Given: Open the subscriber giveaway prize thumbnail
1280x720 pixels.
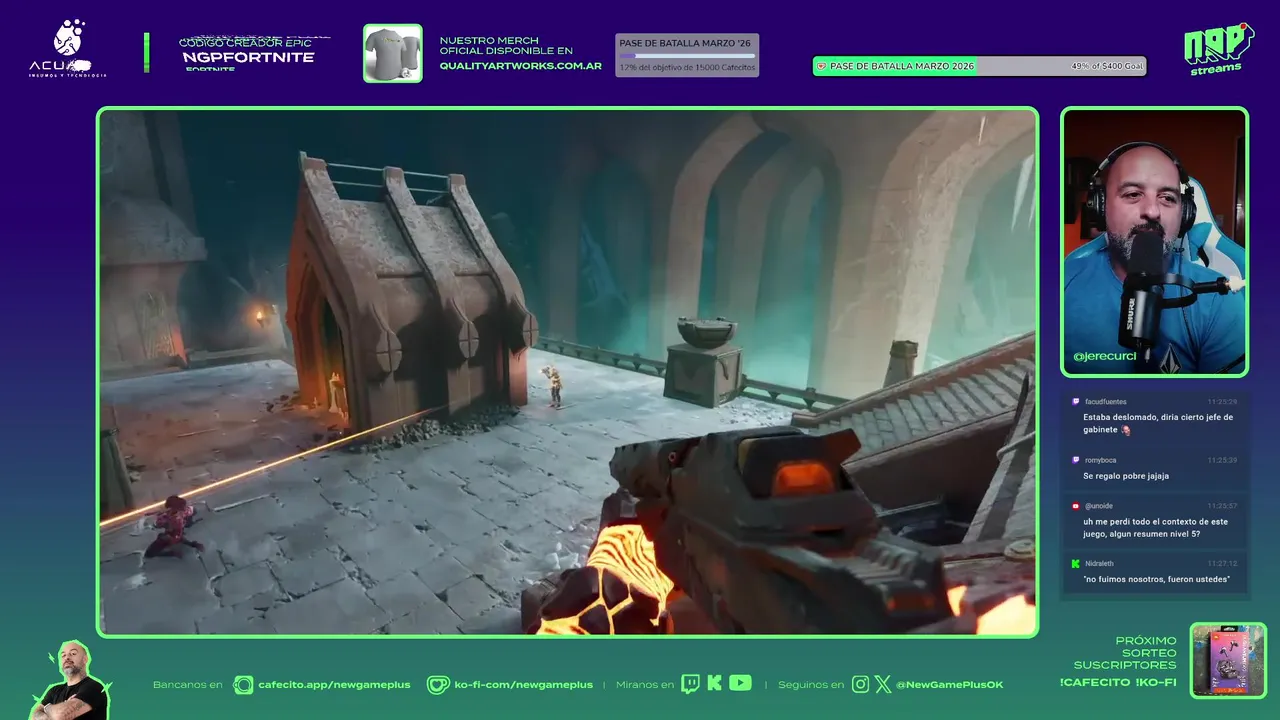Looking at the screenshot, I should [1228, 660].
